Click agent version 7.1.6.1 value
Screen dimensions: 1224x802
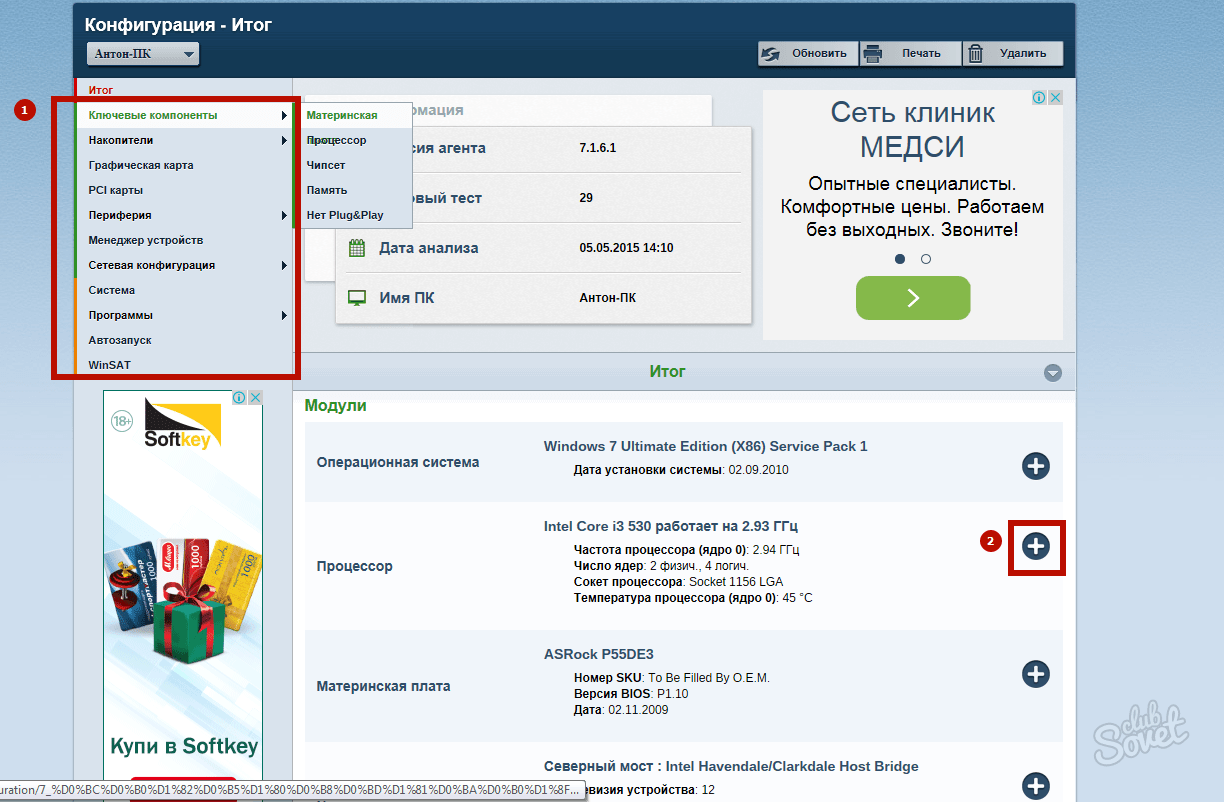pyautogui.click(x=598, y=148)
